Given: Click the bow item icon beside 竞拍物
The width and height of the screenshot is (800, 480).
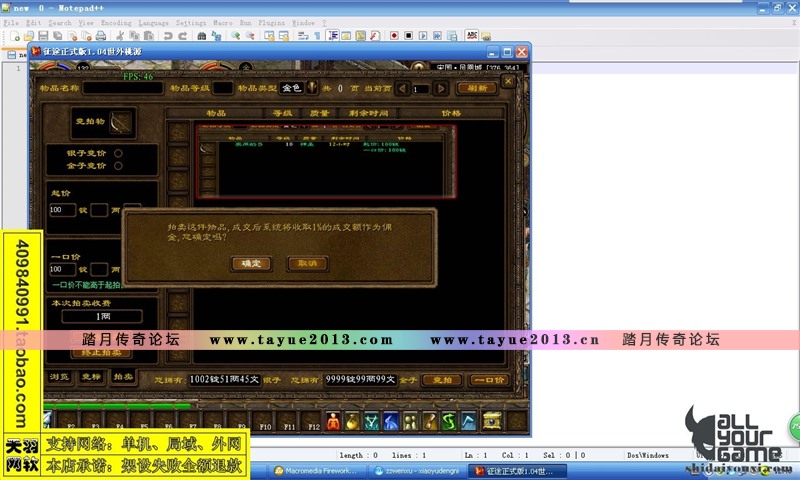Looking at the screenshot, I should (x=121, y=122).
